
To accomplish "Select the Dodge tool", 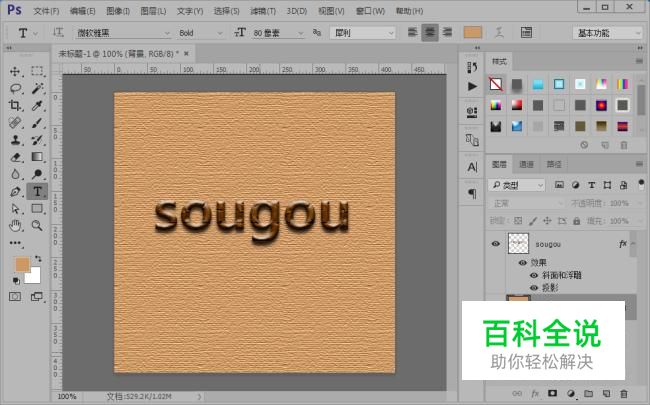I will tap(37, 175).
